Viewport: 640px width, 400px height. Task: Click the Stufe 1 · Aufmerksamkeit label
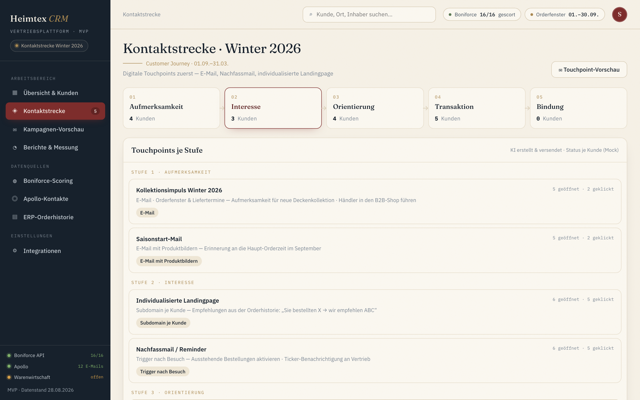click(171, 172)
